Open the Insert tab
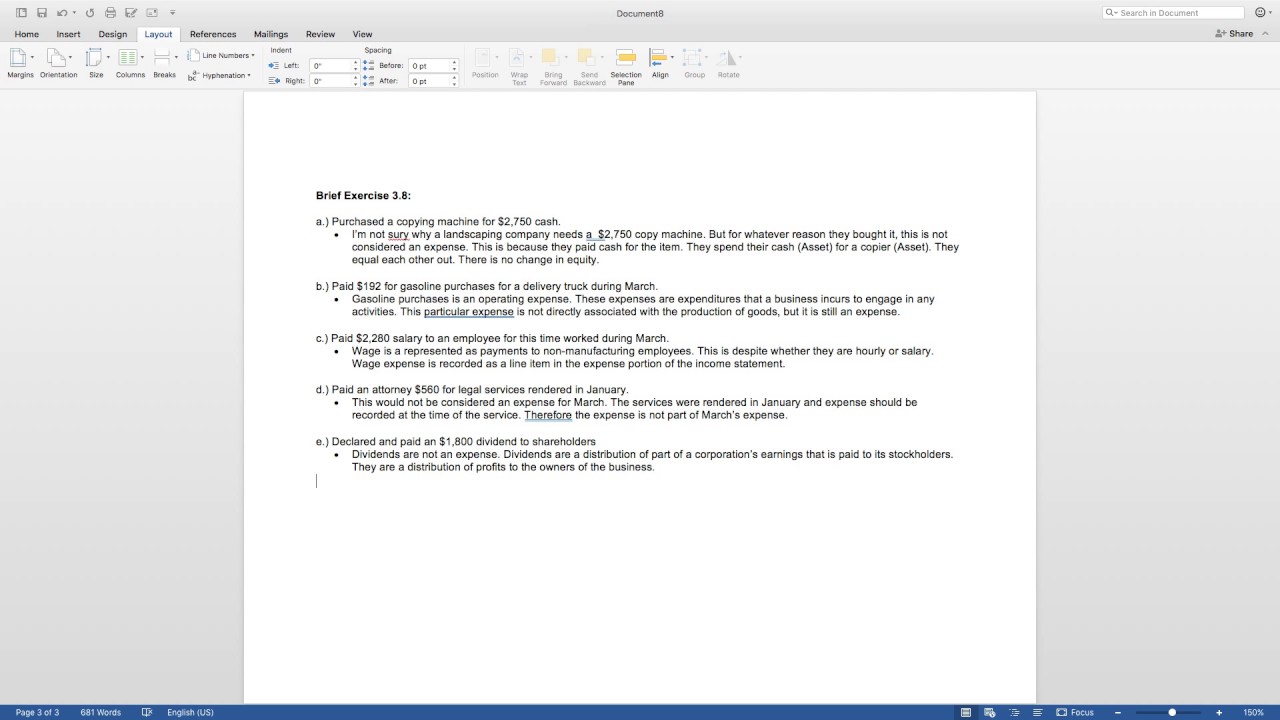 click(x=68, y=34)
